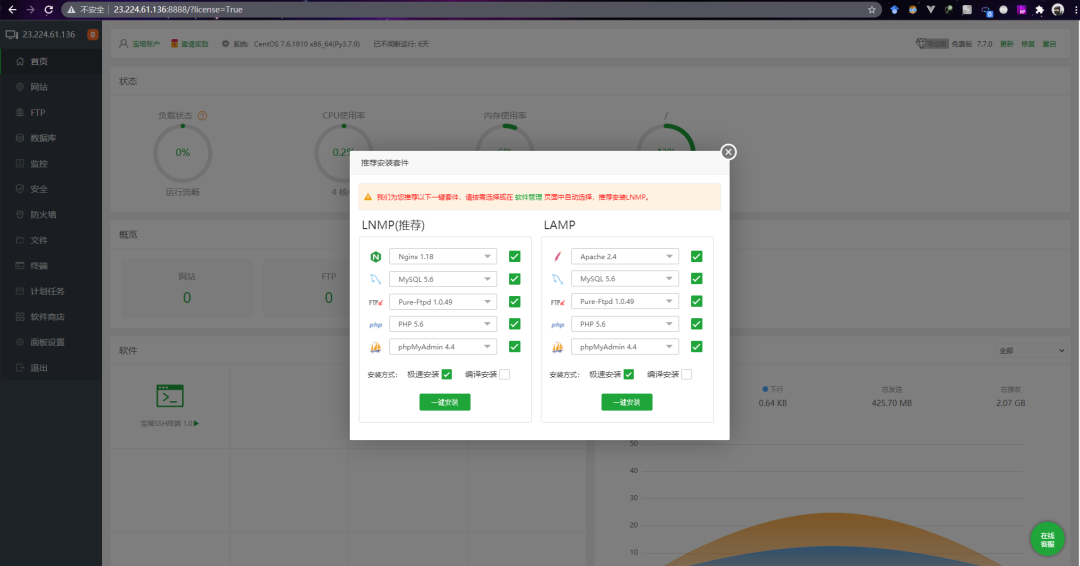Click the help icon next to 负载状态
The image size is (1080, 566).
tap(202, 116)
